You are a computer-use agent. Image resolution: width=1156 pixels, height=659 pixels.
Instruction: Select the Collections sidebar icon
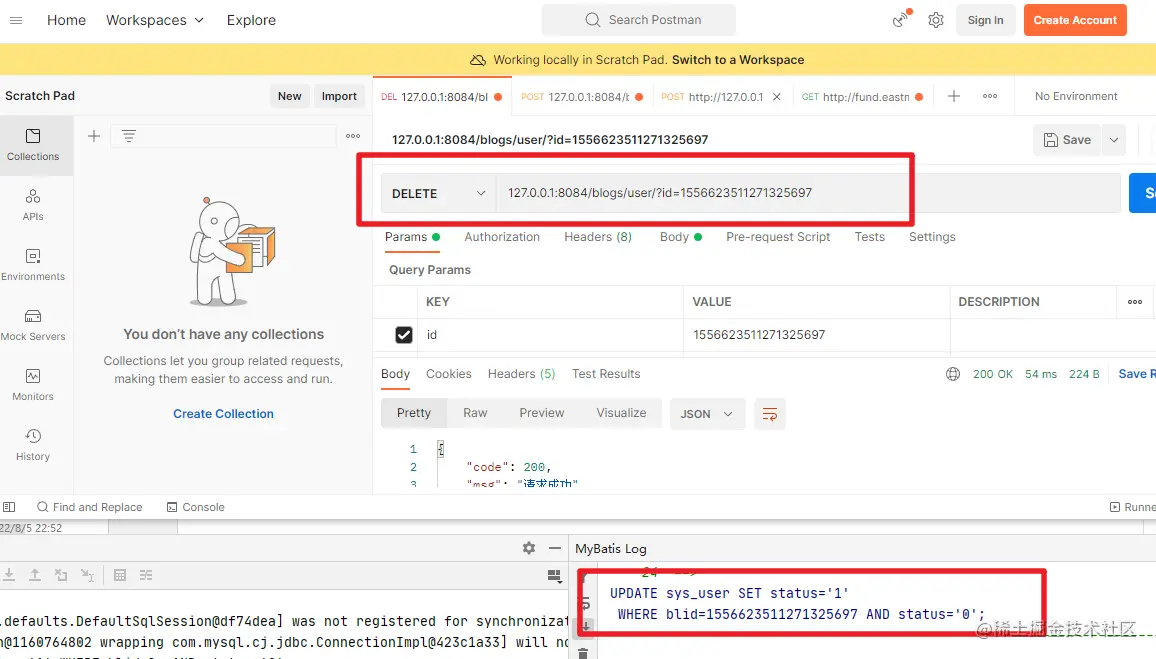(33, 144)
